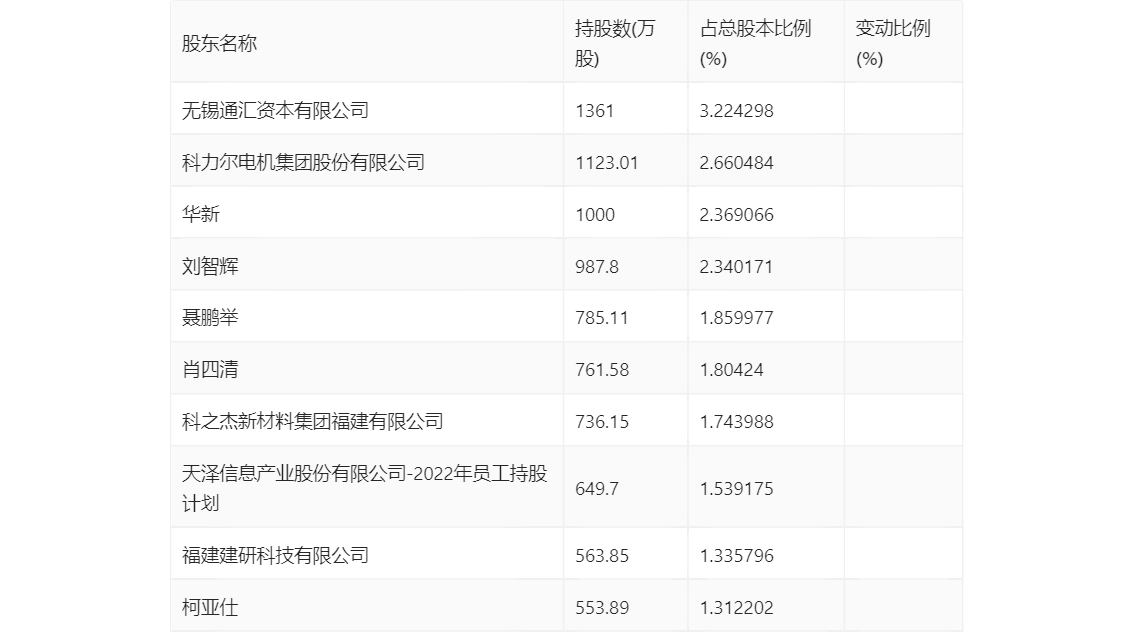The image size is (1134, 632).
Task: Select the 1361 shares value
Action: tap(594, 111)
